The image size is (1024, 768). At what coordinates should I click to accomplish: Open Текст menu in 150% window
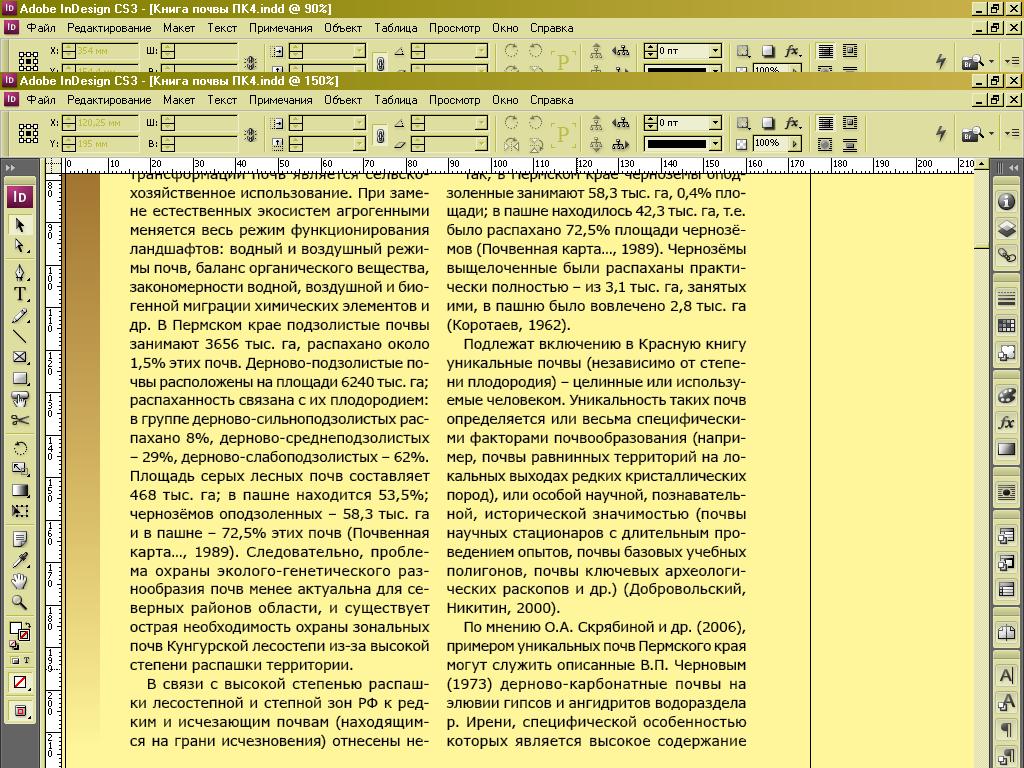222,100
